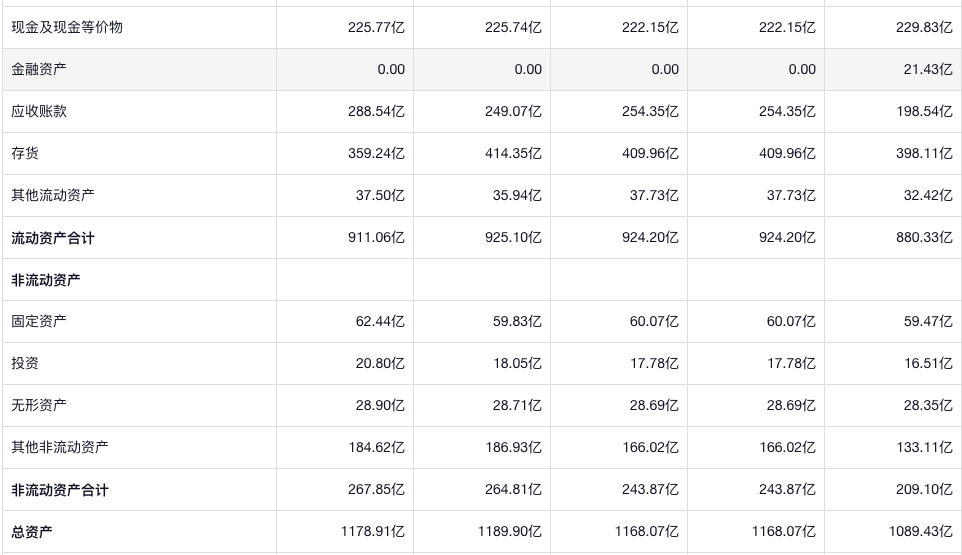Click the 应收账款 row label
The height and width of the screenshot is (555, 962).
point(39,112)
